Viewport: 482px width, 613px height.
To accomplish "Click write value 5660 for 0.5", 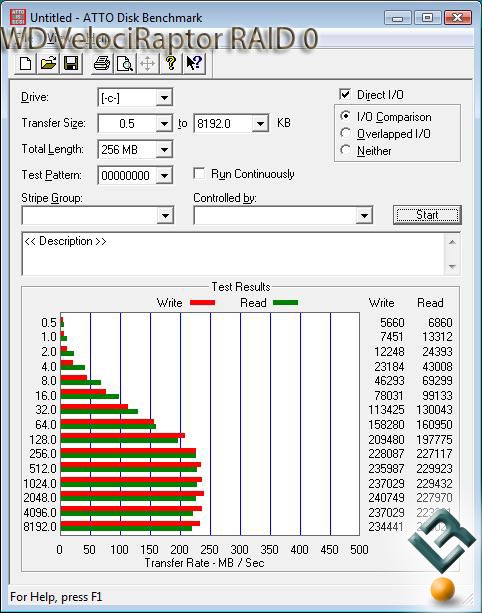I will click(x=392, y=323).
